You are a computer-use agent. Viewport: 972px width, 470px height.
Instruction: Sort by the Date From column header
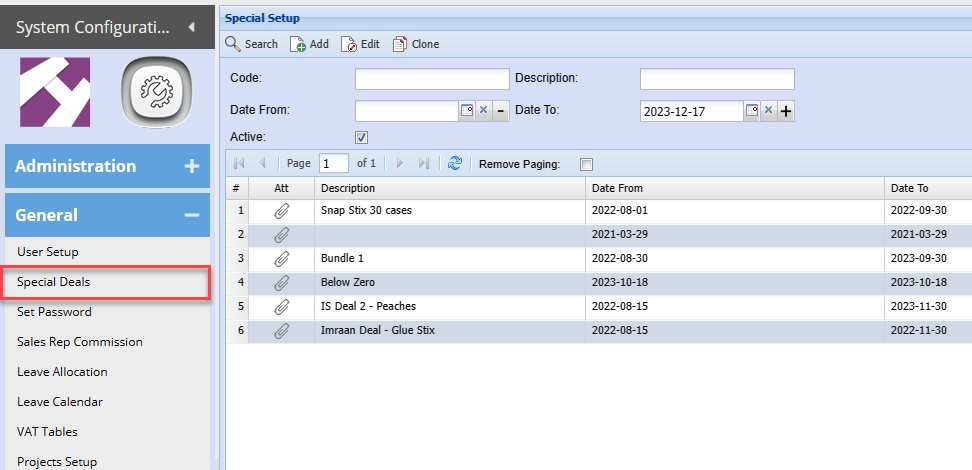[x=735, y=188]
